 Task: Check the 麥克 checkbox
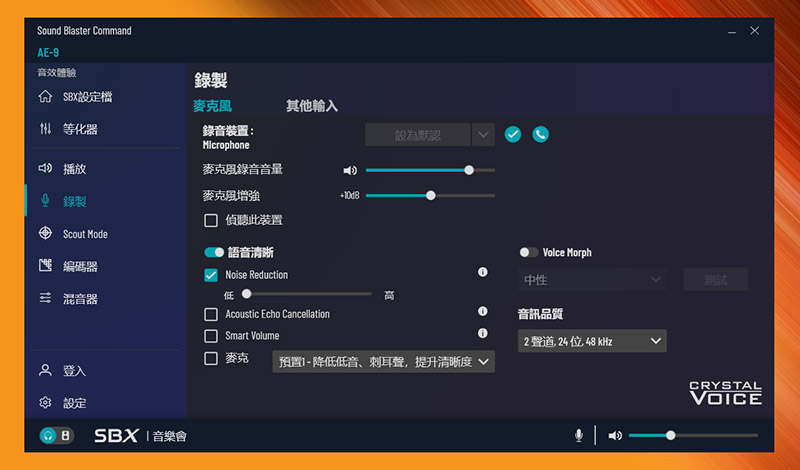click(x=211, y=358)
